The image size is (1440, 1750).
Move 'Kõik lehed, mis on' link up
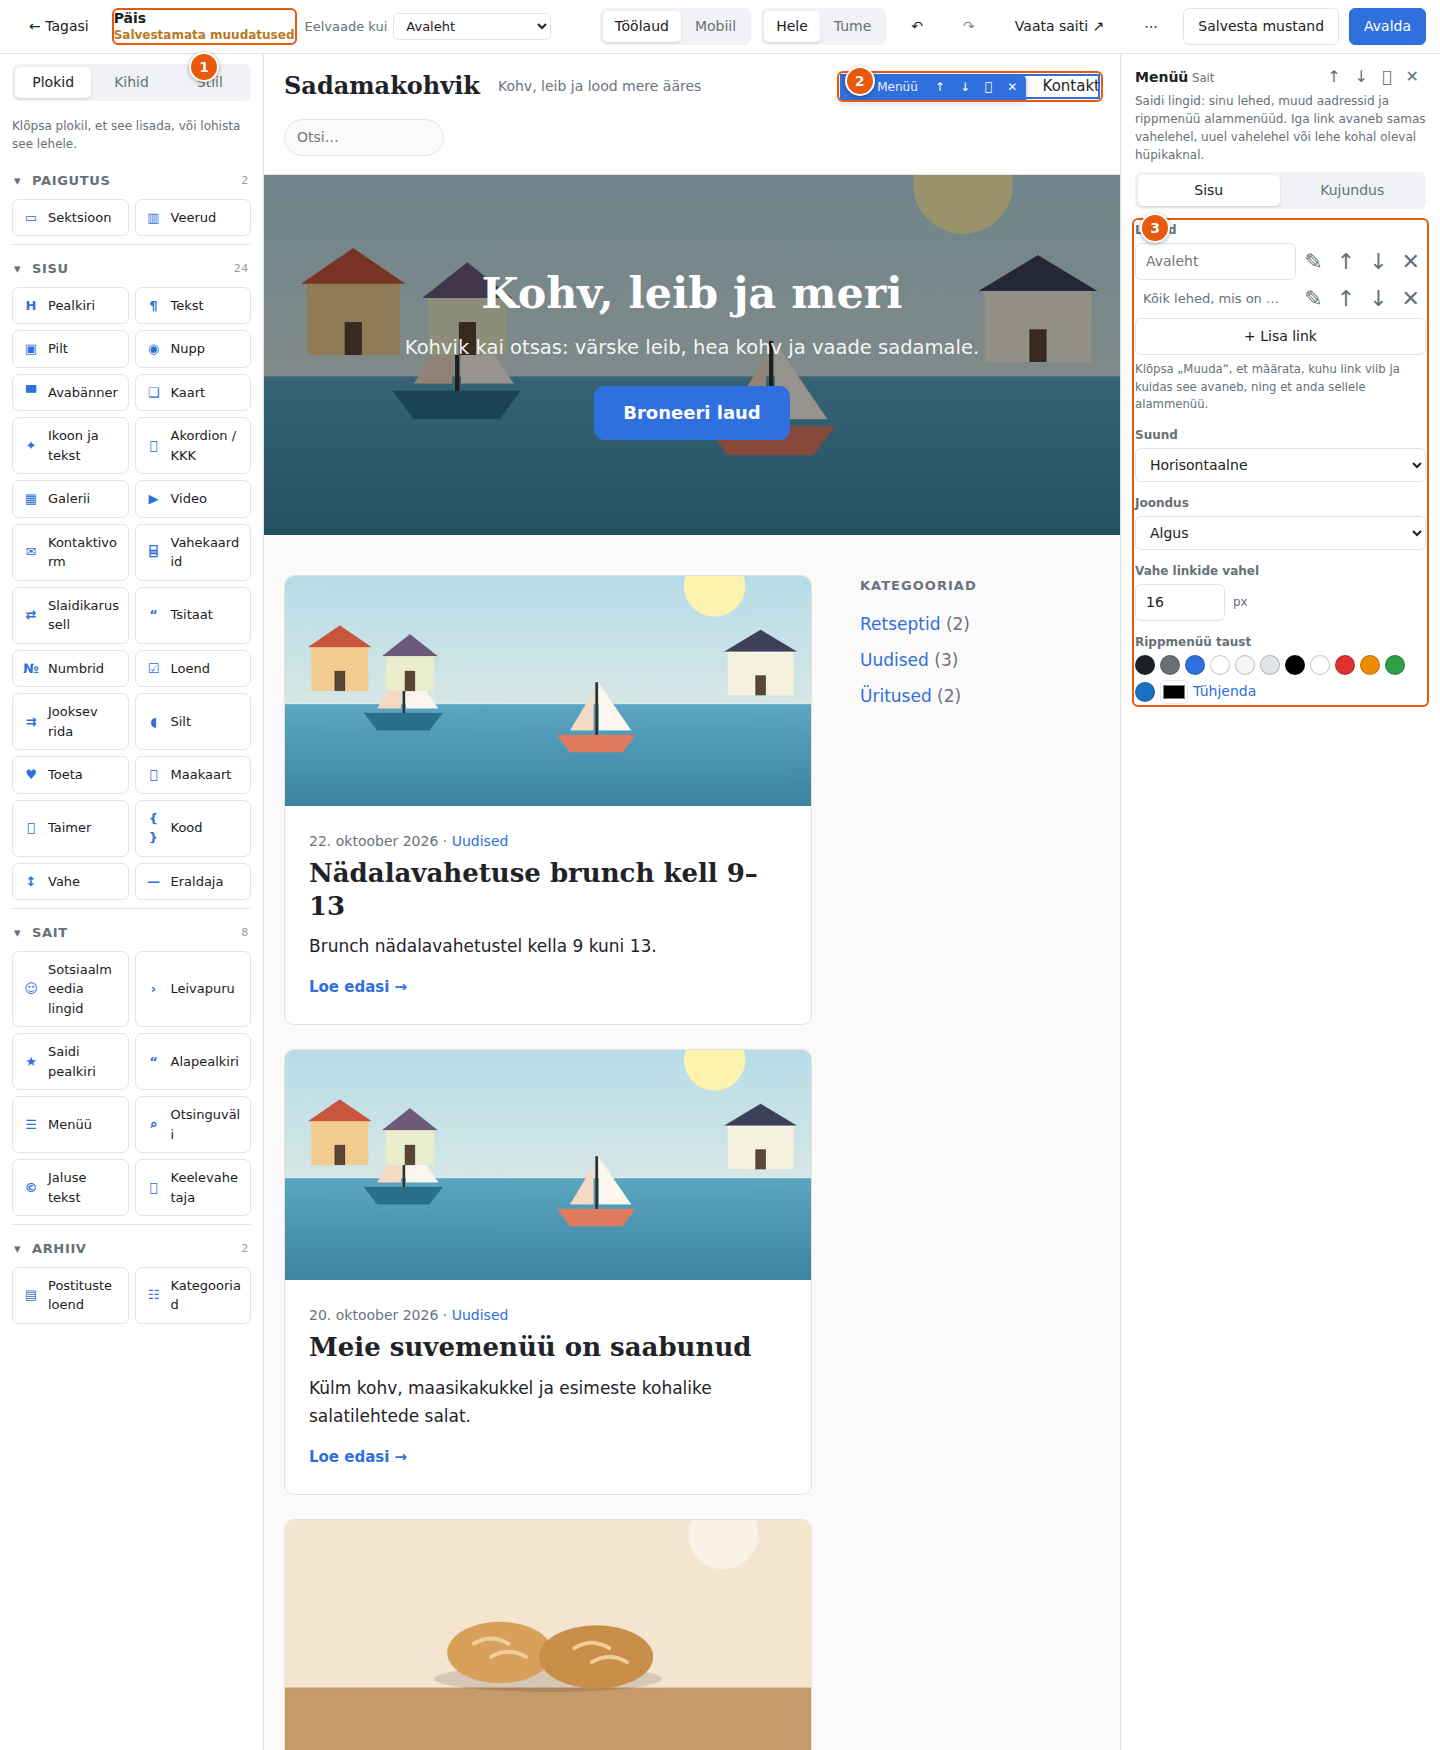[1346, 298]
